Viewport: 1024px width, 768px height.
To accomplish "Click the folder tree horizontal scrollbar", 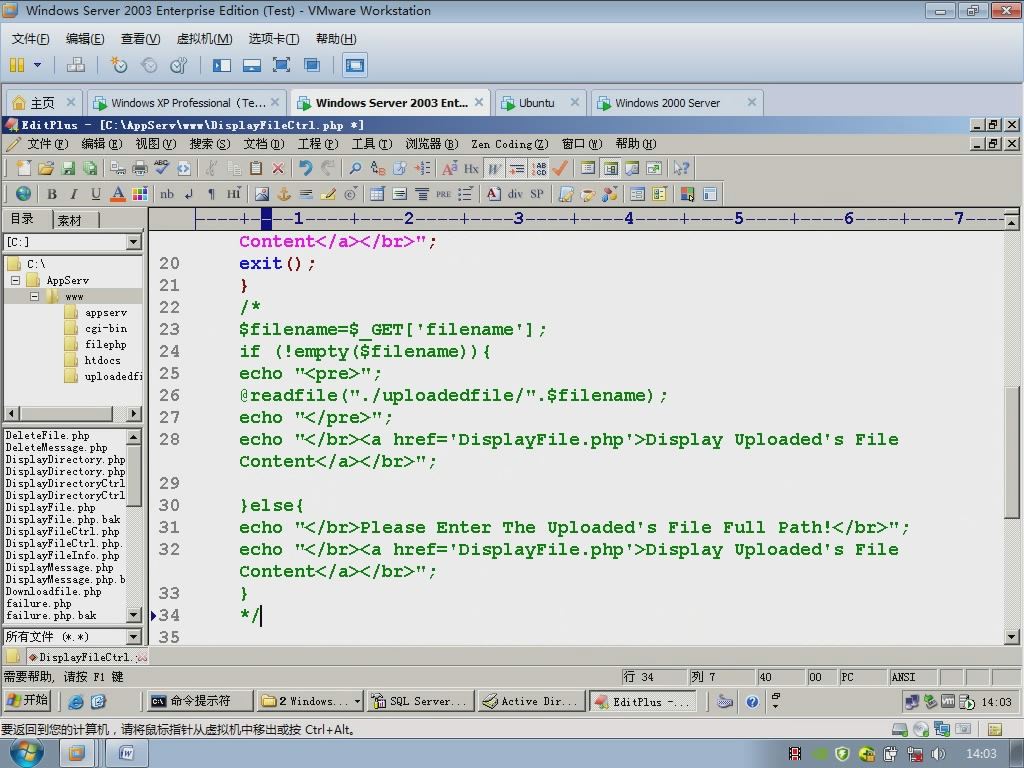I will (x=72, y=413).
